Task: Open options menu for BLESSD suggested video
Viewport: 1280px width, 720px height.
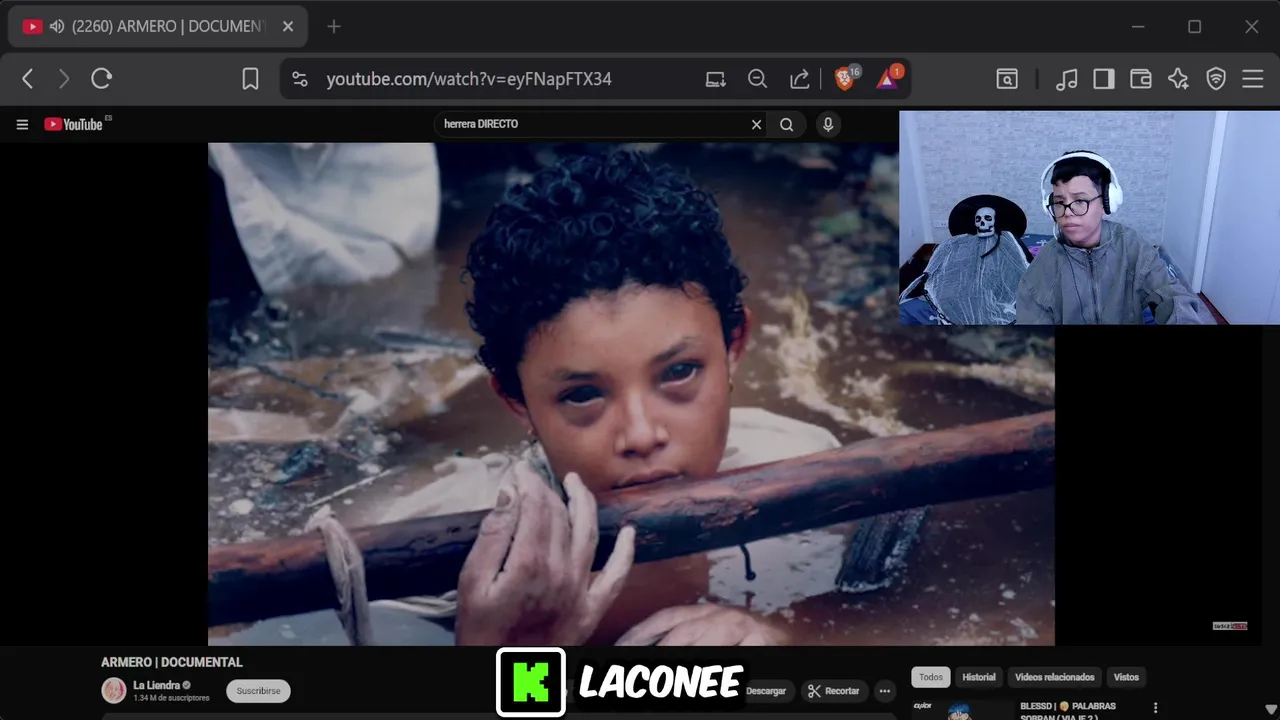Action: coord(1156,707)
